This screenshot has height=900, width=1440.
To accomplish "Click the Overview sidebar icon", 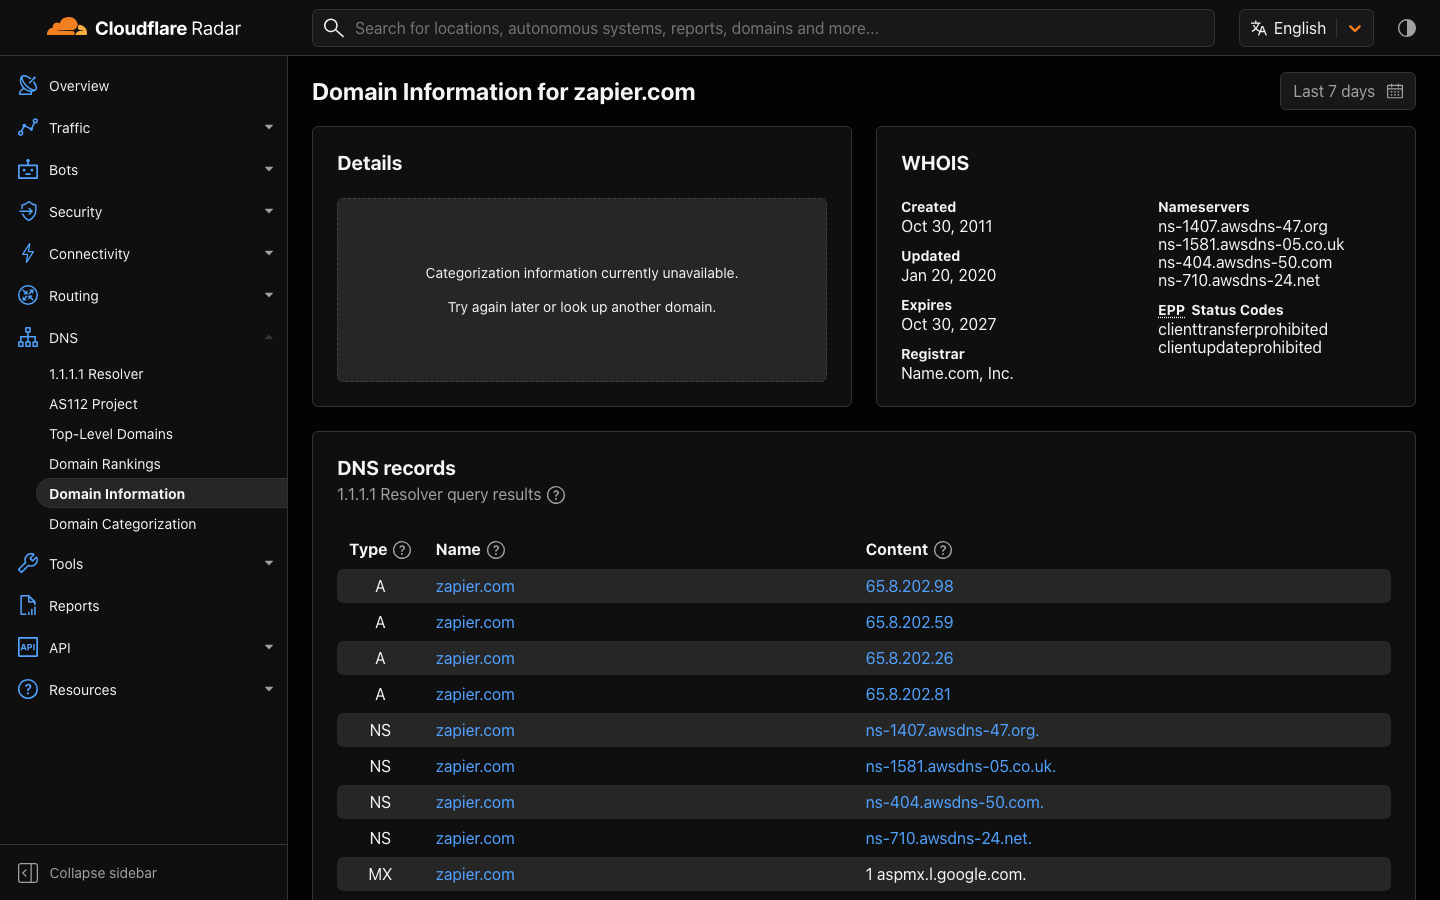I will [28, 86].
